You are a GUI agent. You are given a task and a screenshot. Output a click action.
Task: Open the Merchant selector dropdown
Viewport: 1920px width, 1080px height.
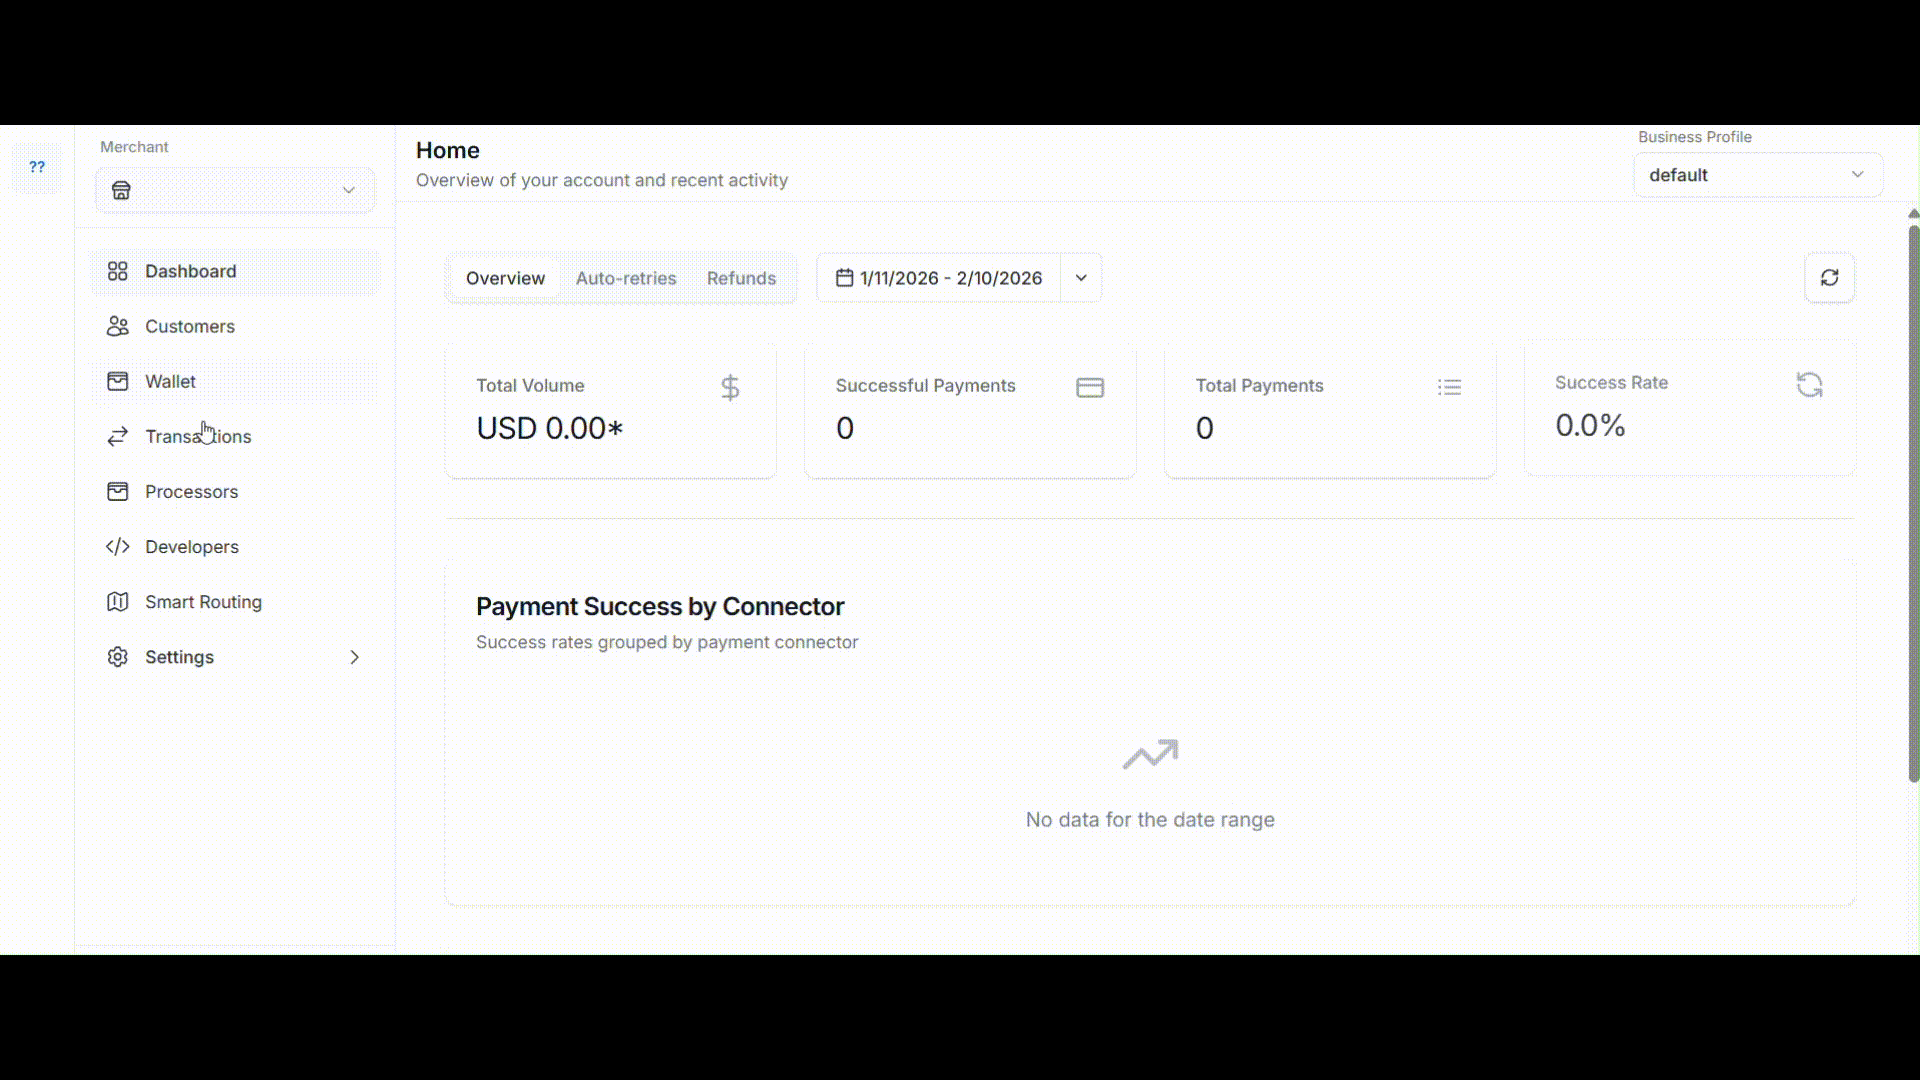(235, 190)
